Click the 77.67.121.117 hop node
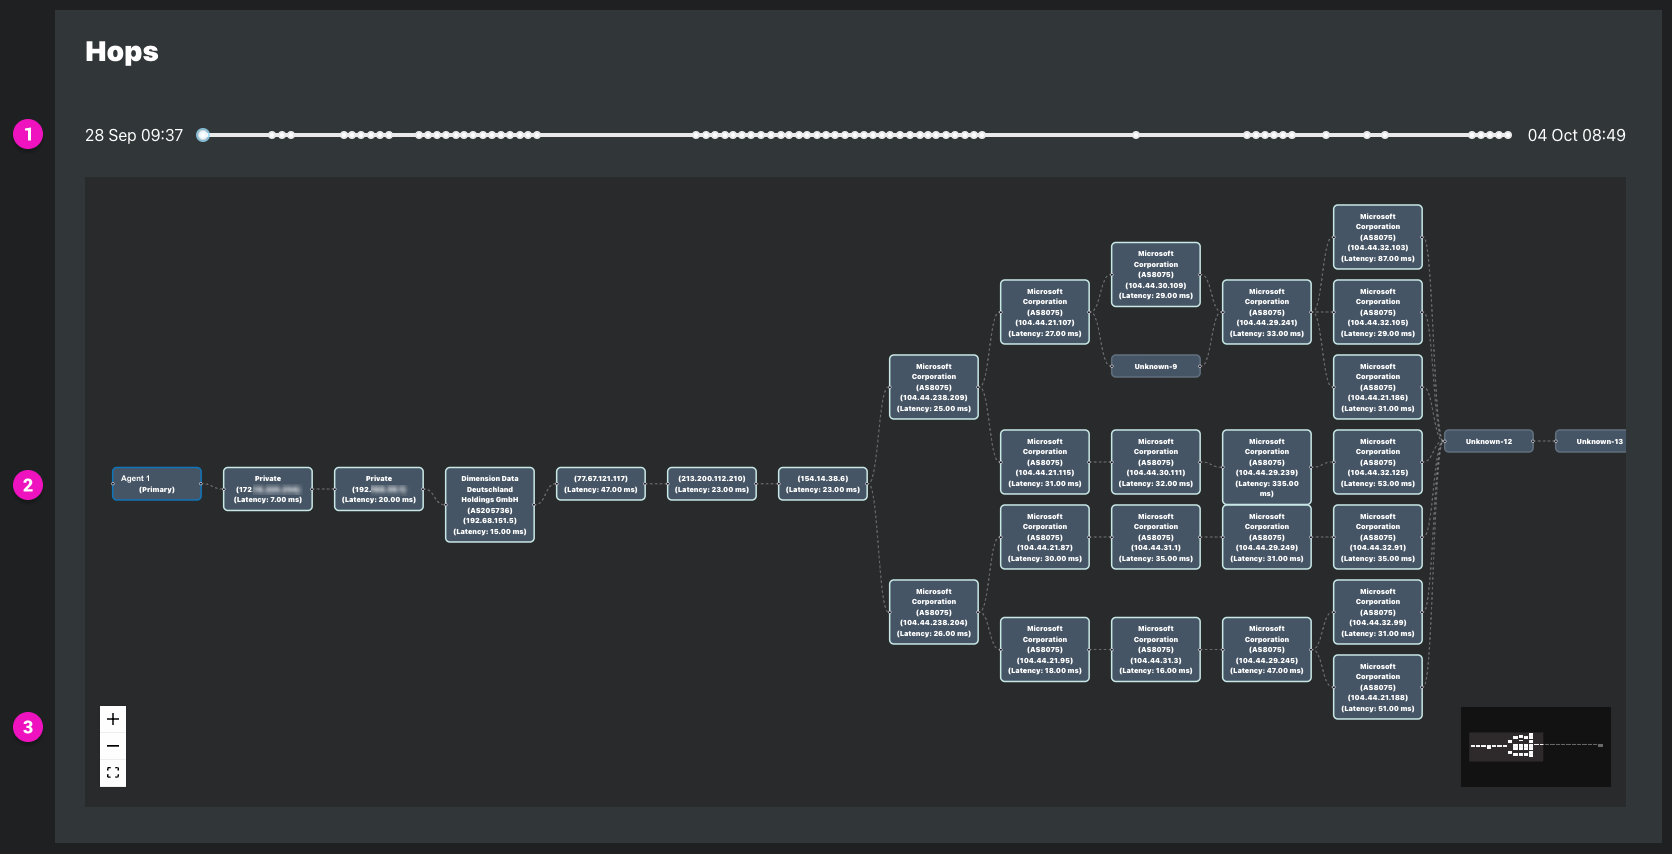The height and width of the screenshot is (854, 1672). [x=601, y=484]
